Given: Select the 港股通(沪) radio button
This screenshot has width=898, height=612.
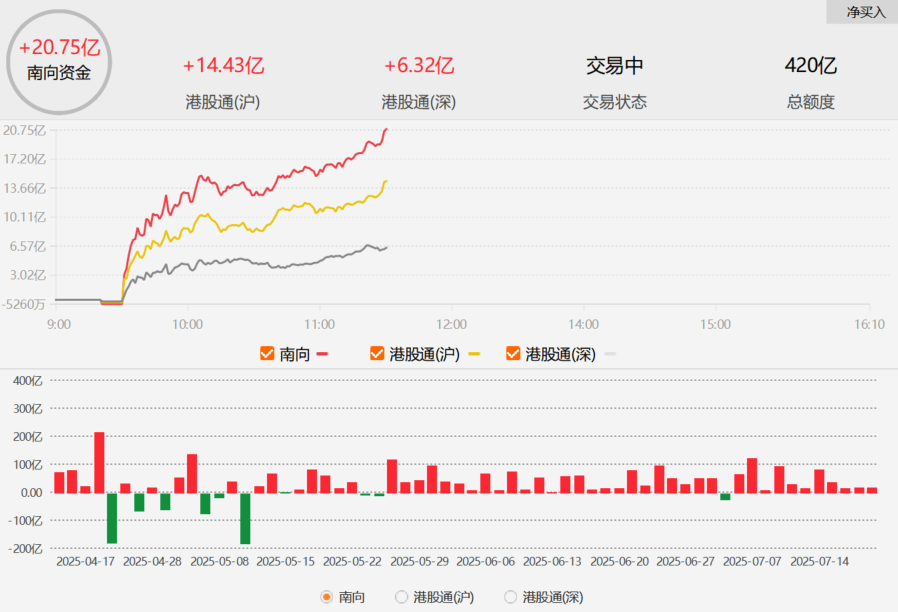Looking at the screenshot, I should pyautogui.click(x=401, y=597).
